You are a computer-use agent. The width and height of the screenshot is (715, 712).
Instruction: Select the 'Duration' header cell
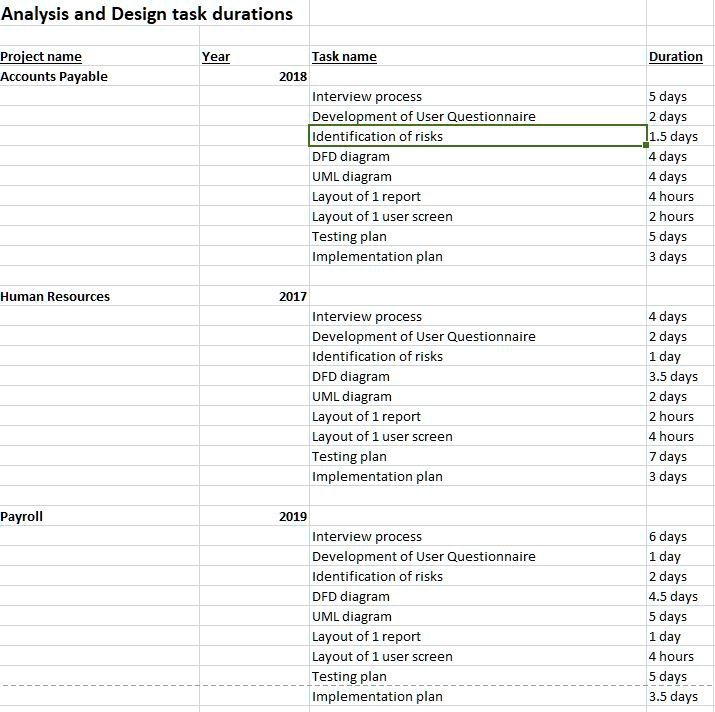(x=675, y=57)
